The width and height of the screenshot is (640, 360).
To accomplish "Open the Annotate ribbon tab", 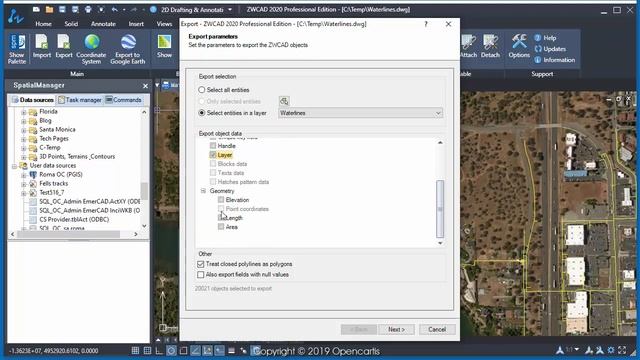I will click(x=103, y=24).
